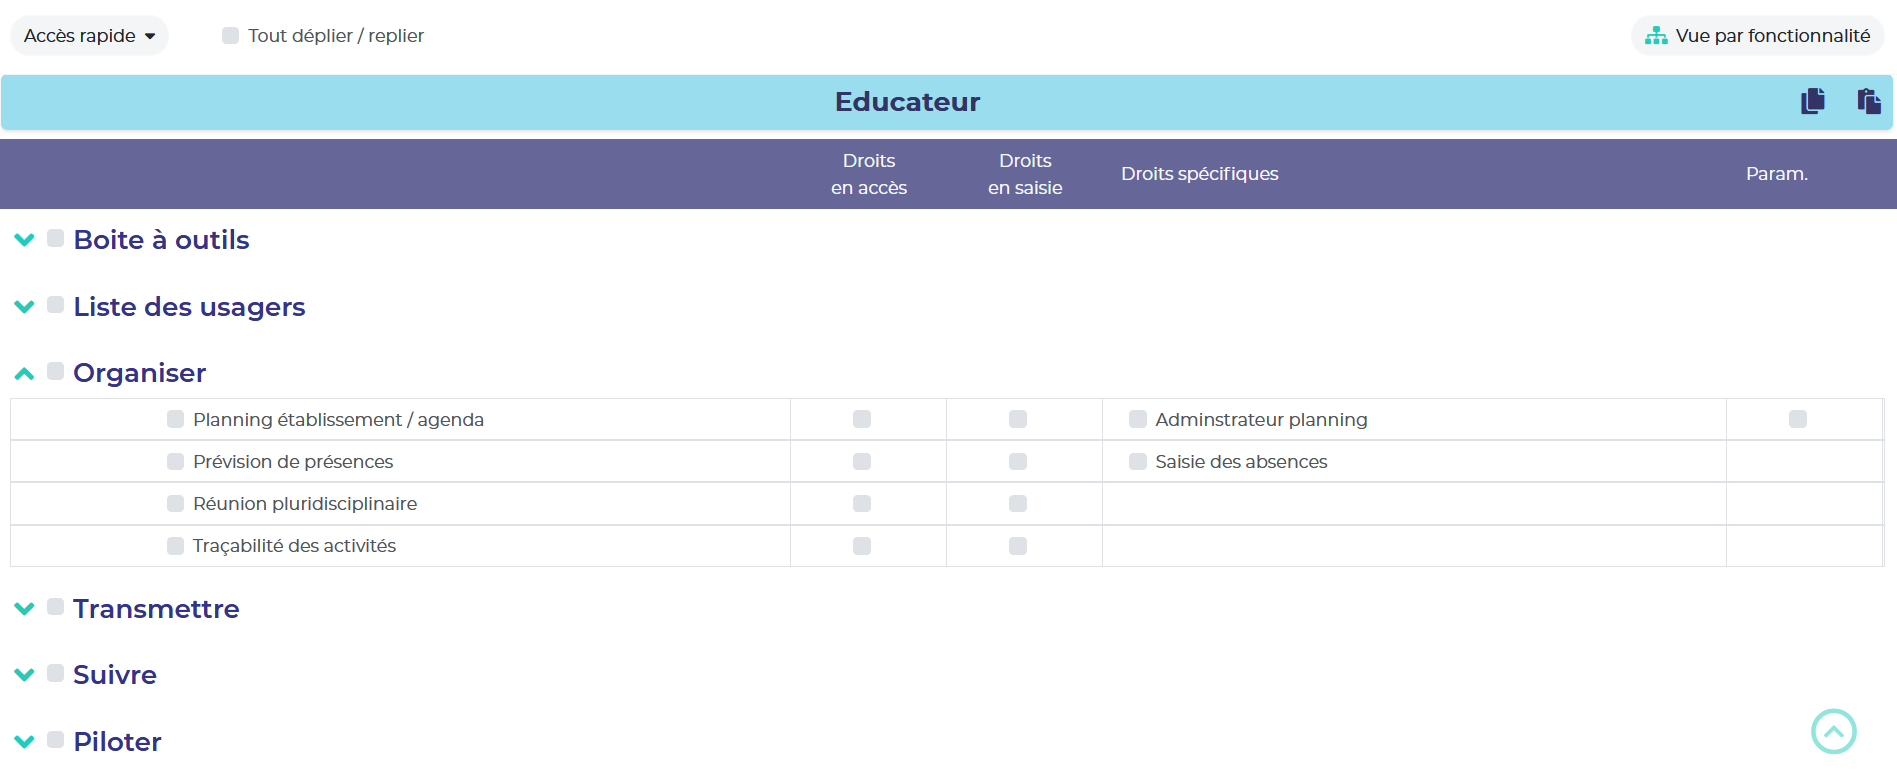Viewport: 1897px width, 780px height.
Task: Click the scroll-to-top circle arrow icon
Action: point(1833,731)
